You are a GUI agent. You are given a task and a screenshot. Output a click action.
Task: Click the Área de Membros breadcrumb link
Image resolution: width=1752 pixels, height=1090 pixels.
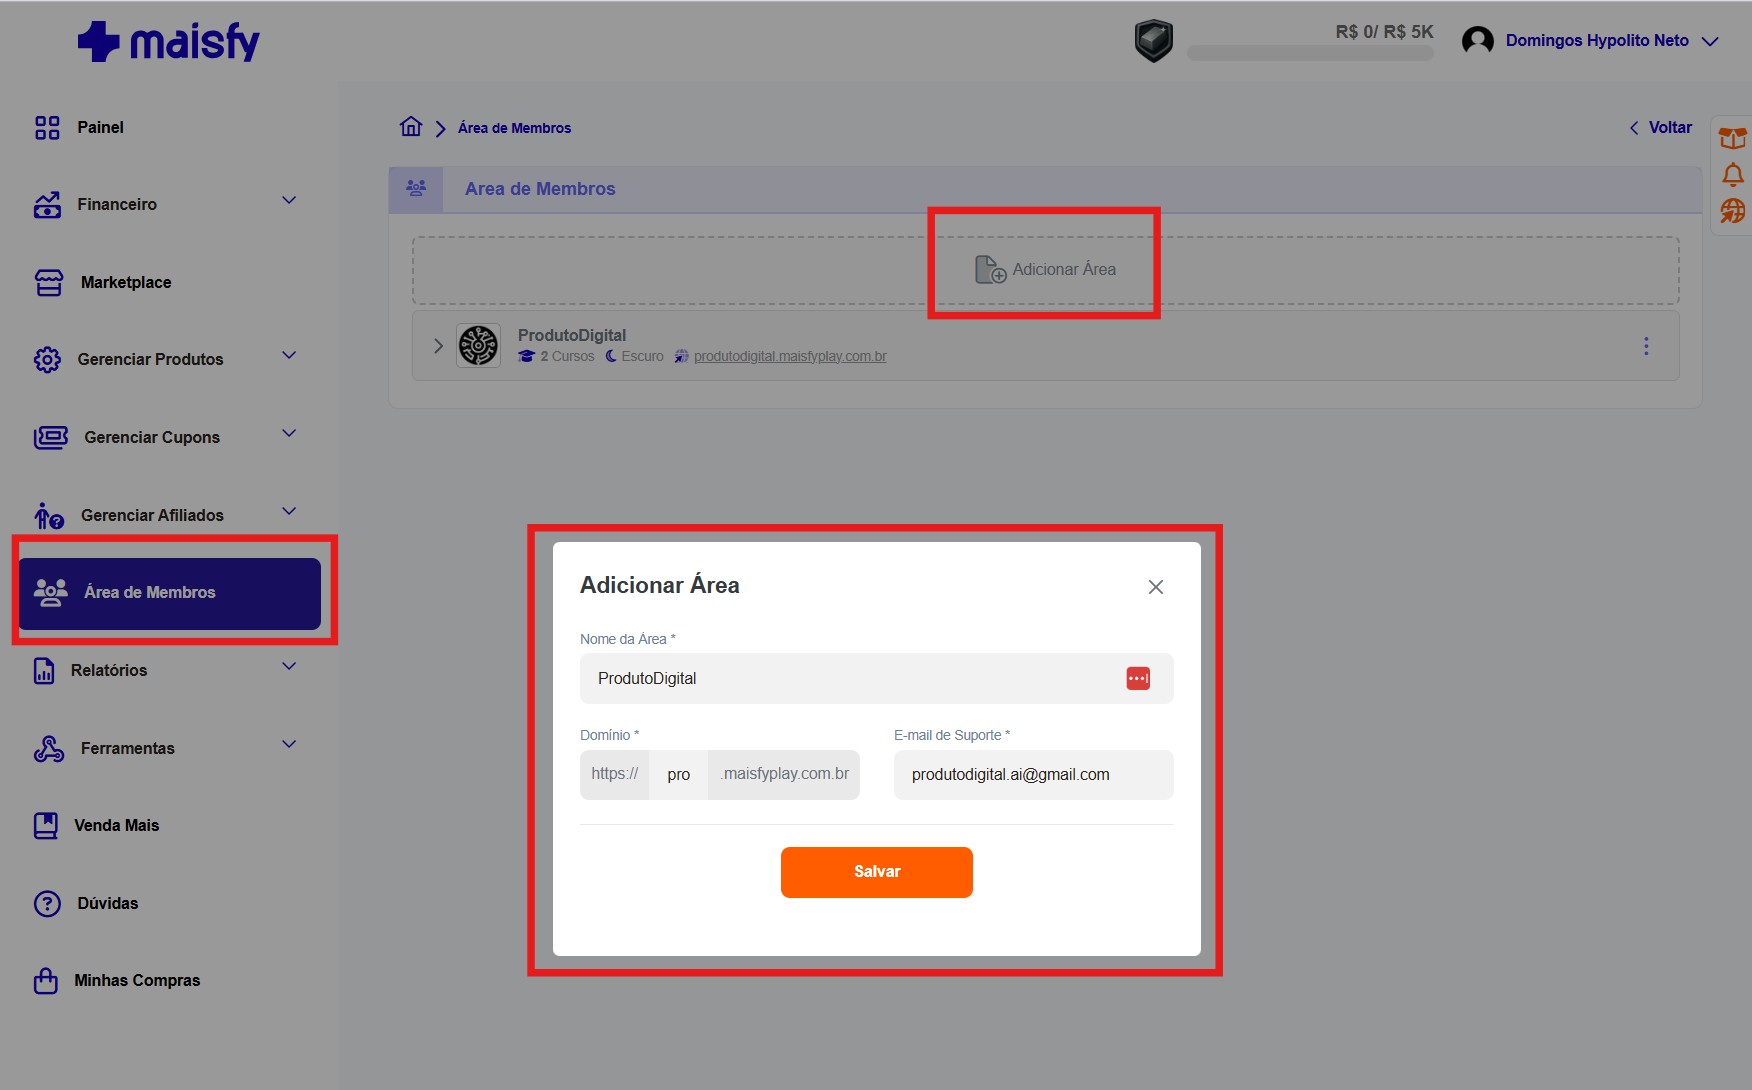[514, 128]
